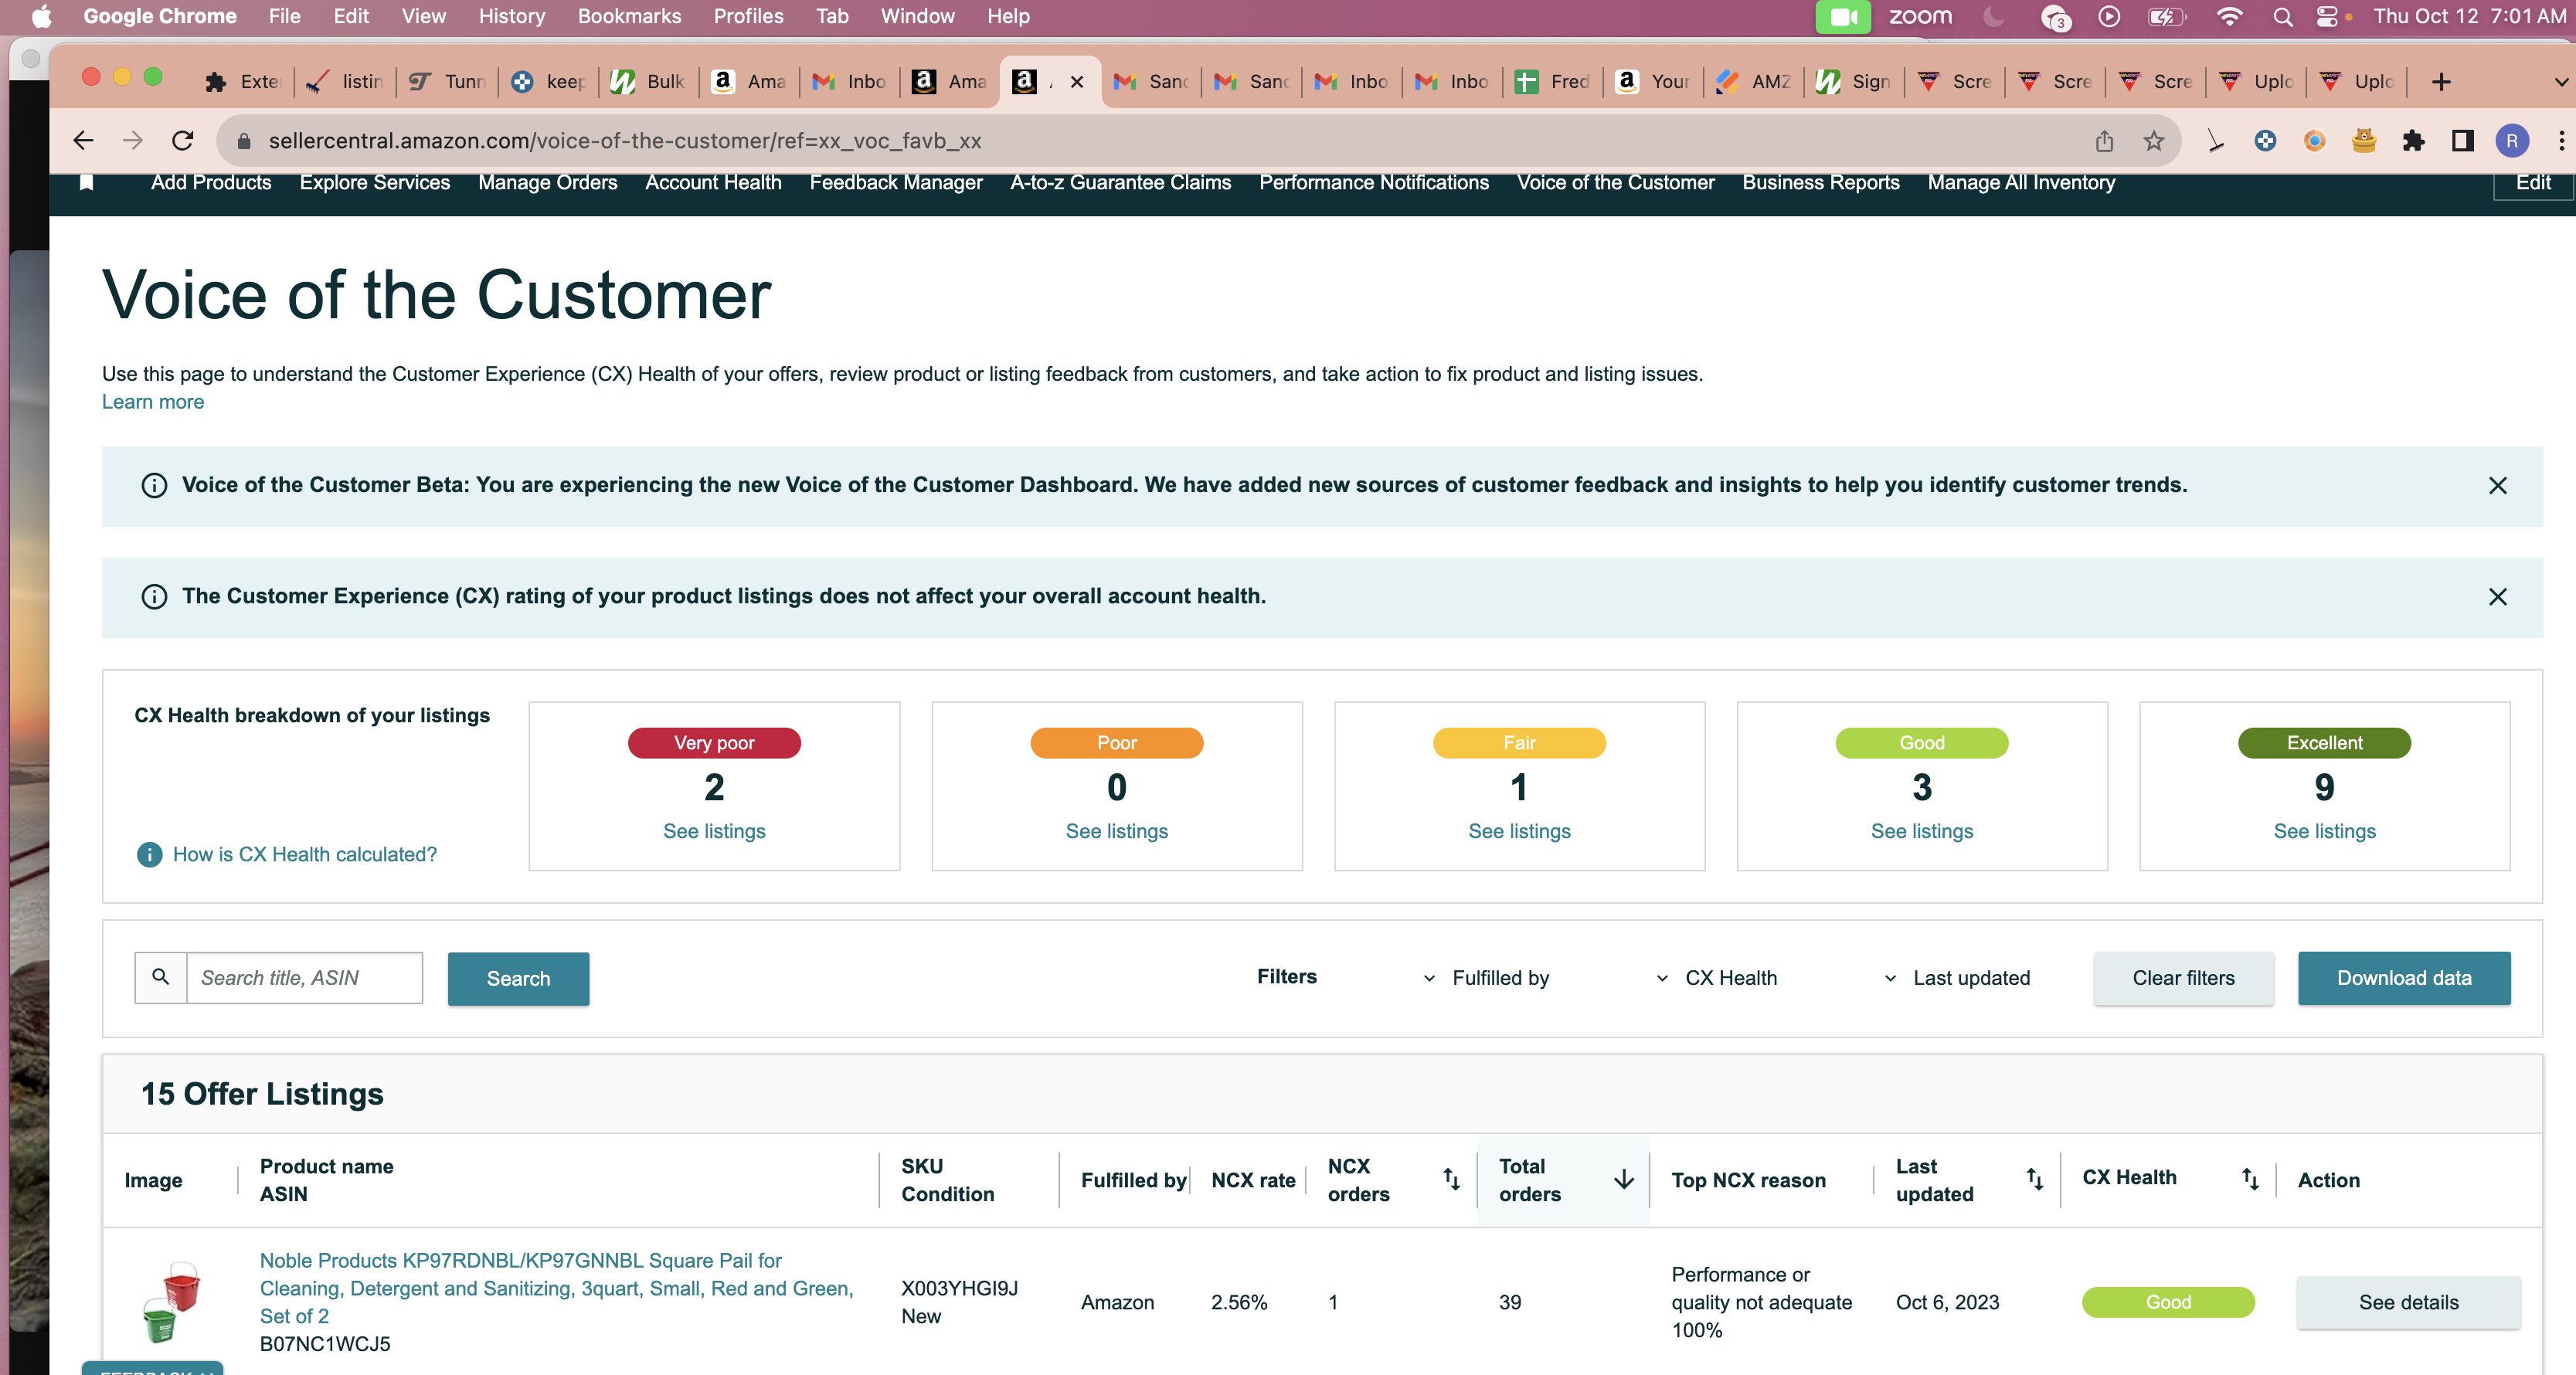
Task: Go to Manage Orders
Action: coord(547,182)
